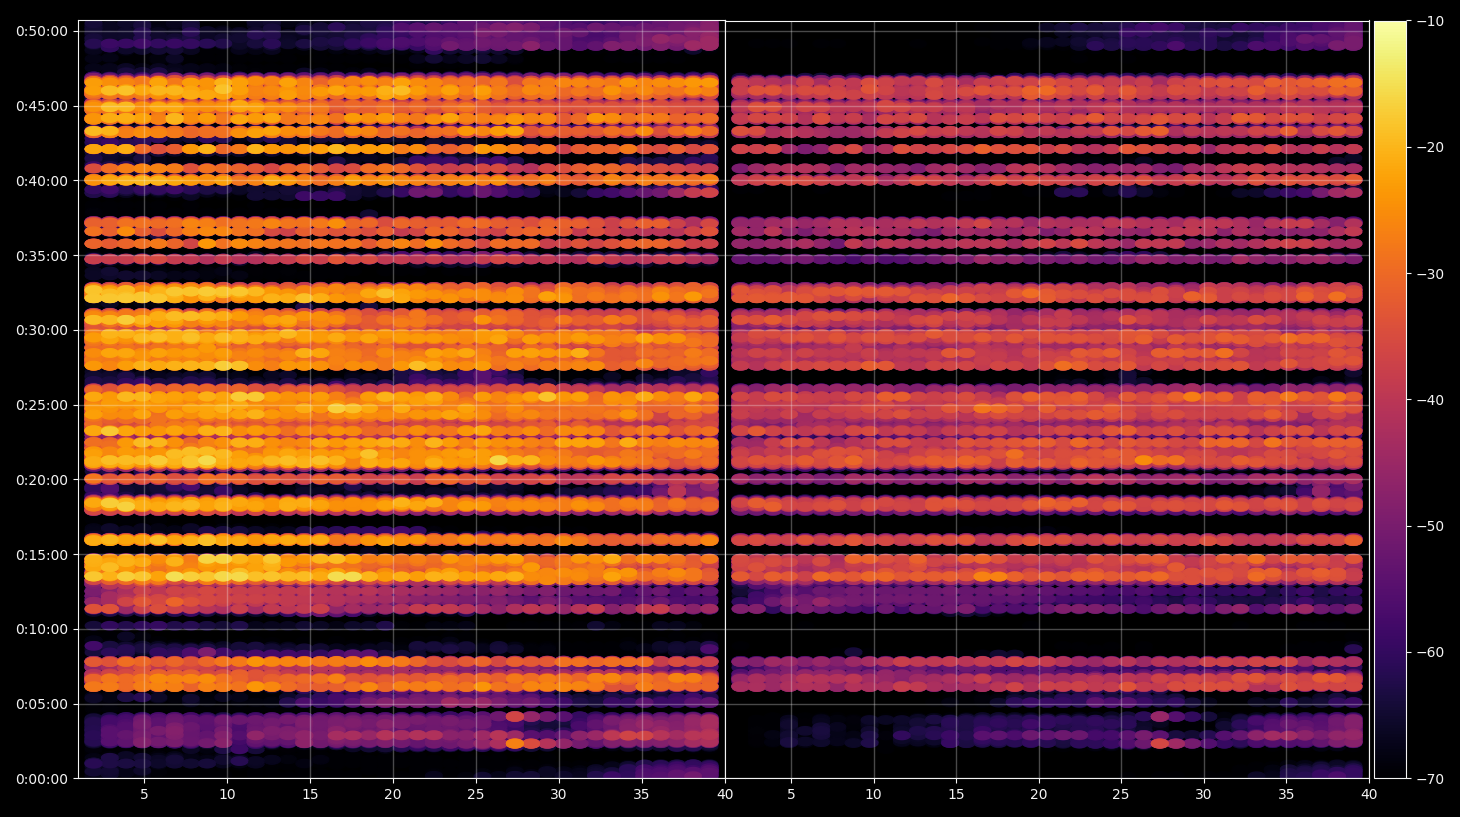Click the 0:30:00 time axis label
Screen dimensions: 1460x817
point(42,330)
